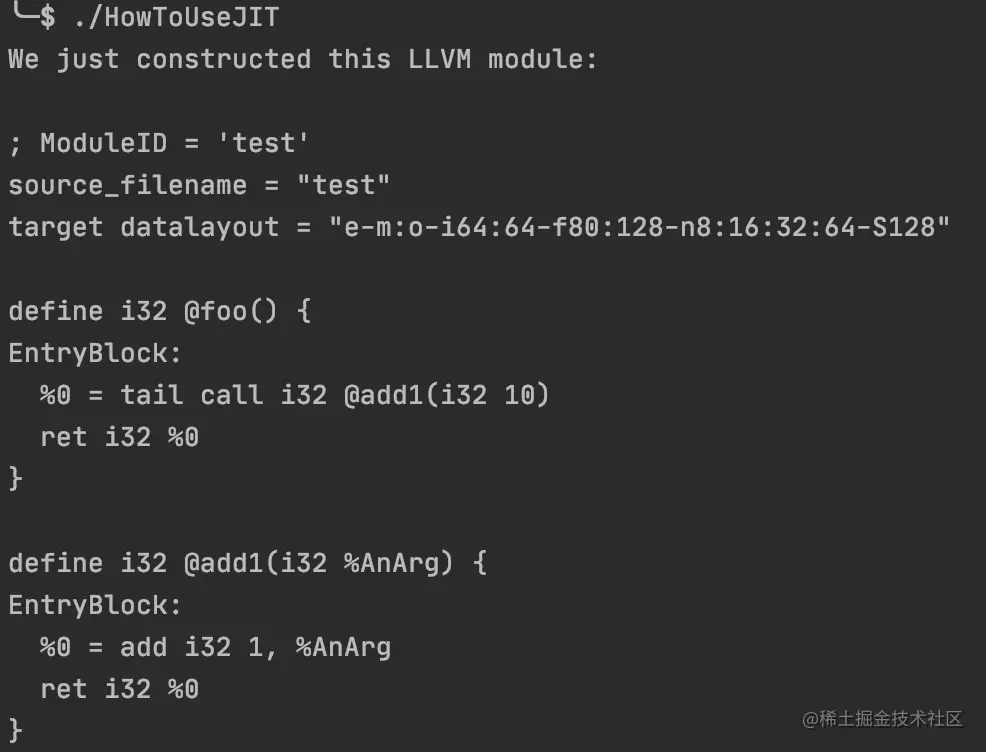986x752 pixels.
Task: Click the 'We just constructed this LLVM module' line
Action: click(302, 59)
